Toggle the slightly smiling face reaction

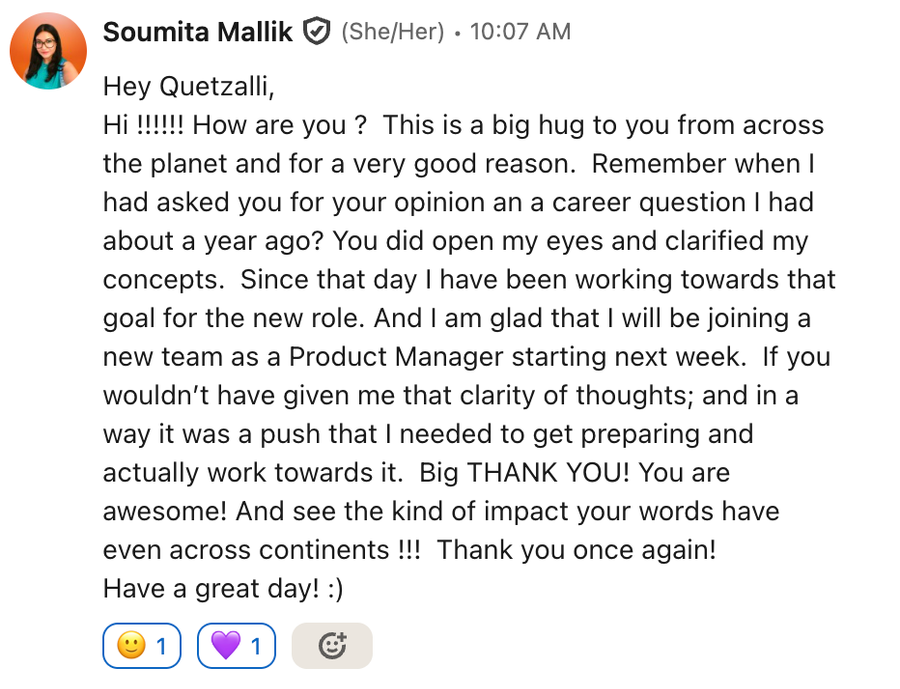[142, 646]
